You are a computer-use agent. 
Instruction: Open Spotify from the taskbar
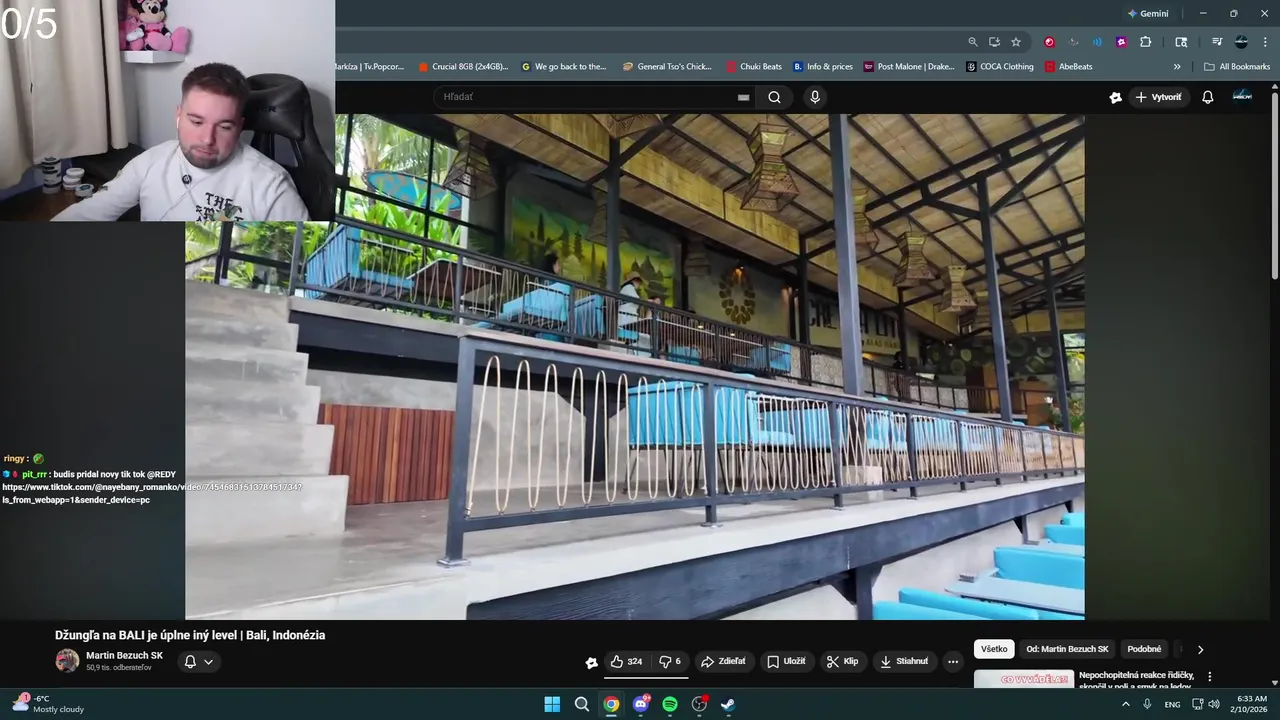(x=670, y=704)
